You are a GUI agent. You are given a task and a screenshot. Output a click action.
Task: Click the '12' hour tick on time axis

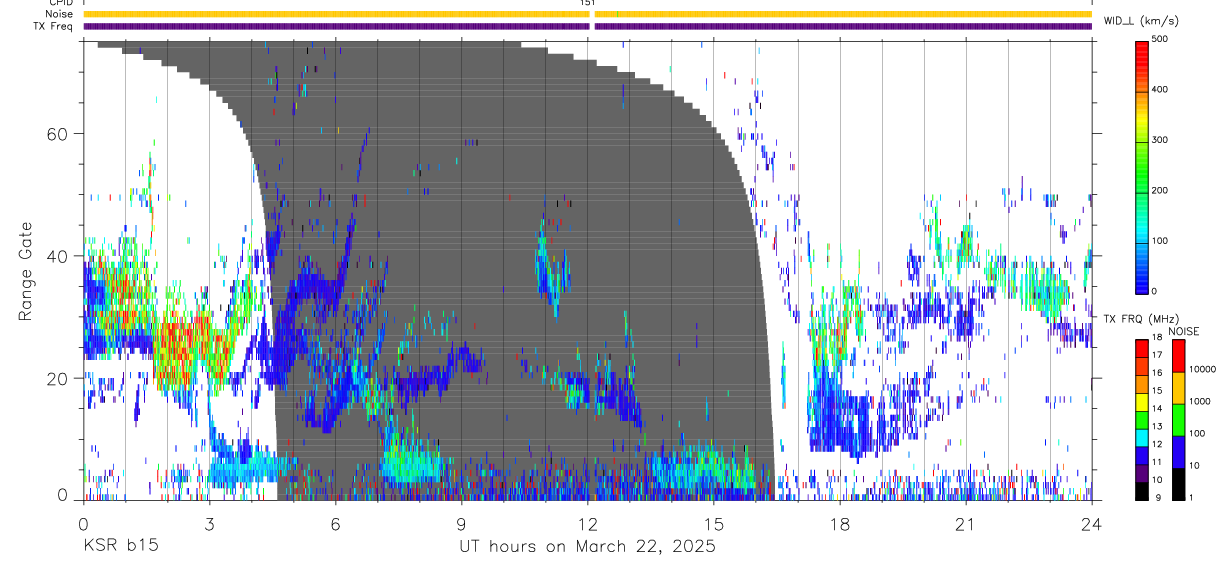[x=588, y=523]
